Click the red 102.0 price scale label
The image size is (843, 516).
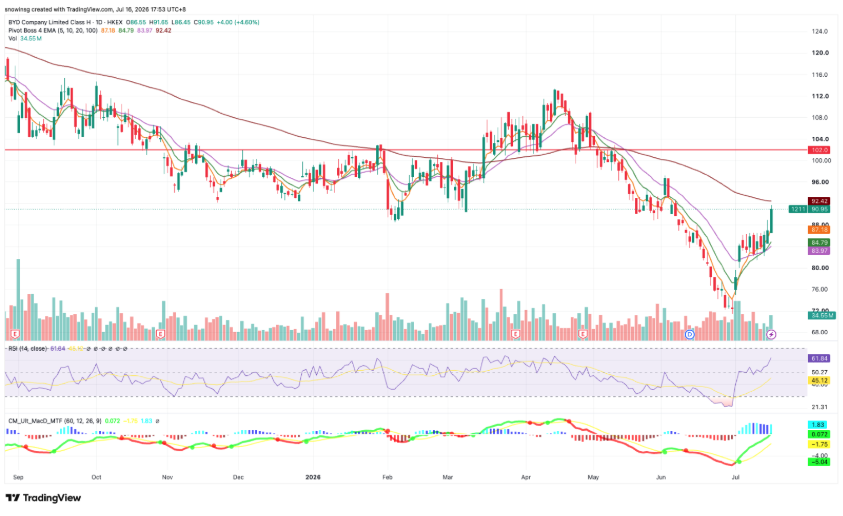819,150
